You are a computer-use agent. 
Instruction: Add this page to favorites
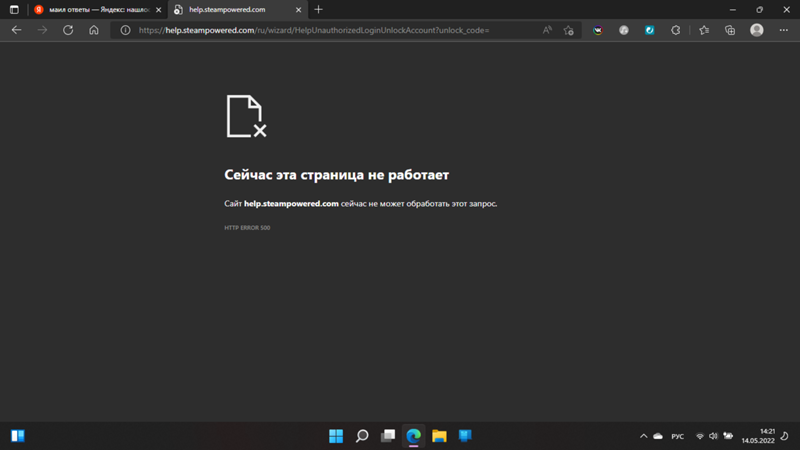tap(568, 30)
